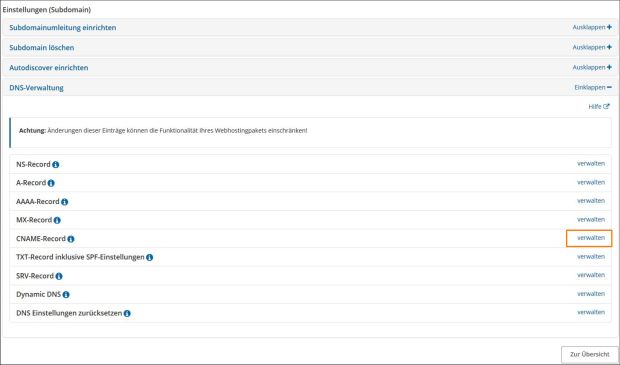
Task: Open verwalten for Dynamic DNS
Action: 591,294
